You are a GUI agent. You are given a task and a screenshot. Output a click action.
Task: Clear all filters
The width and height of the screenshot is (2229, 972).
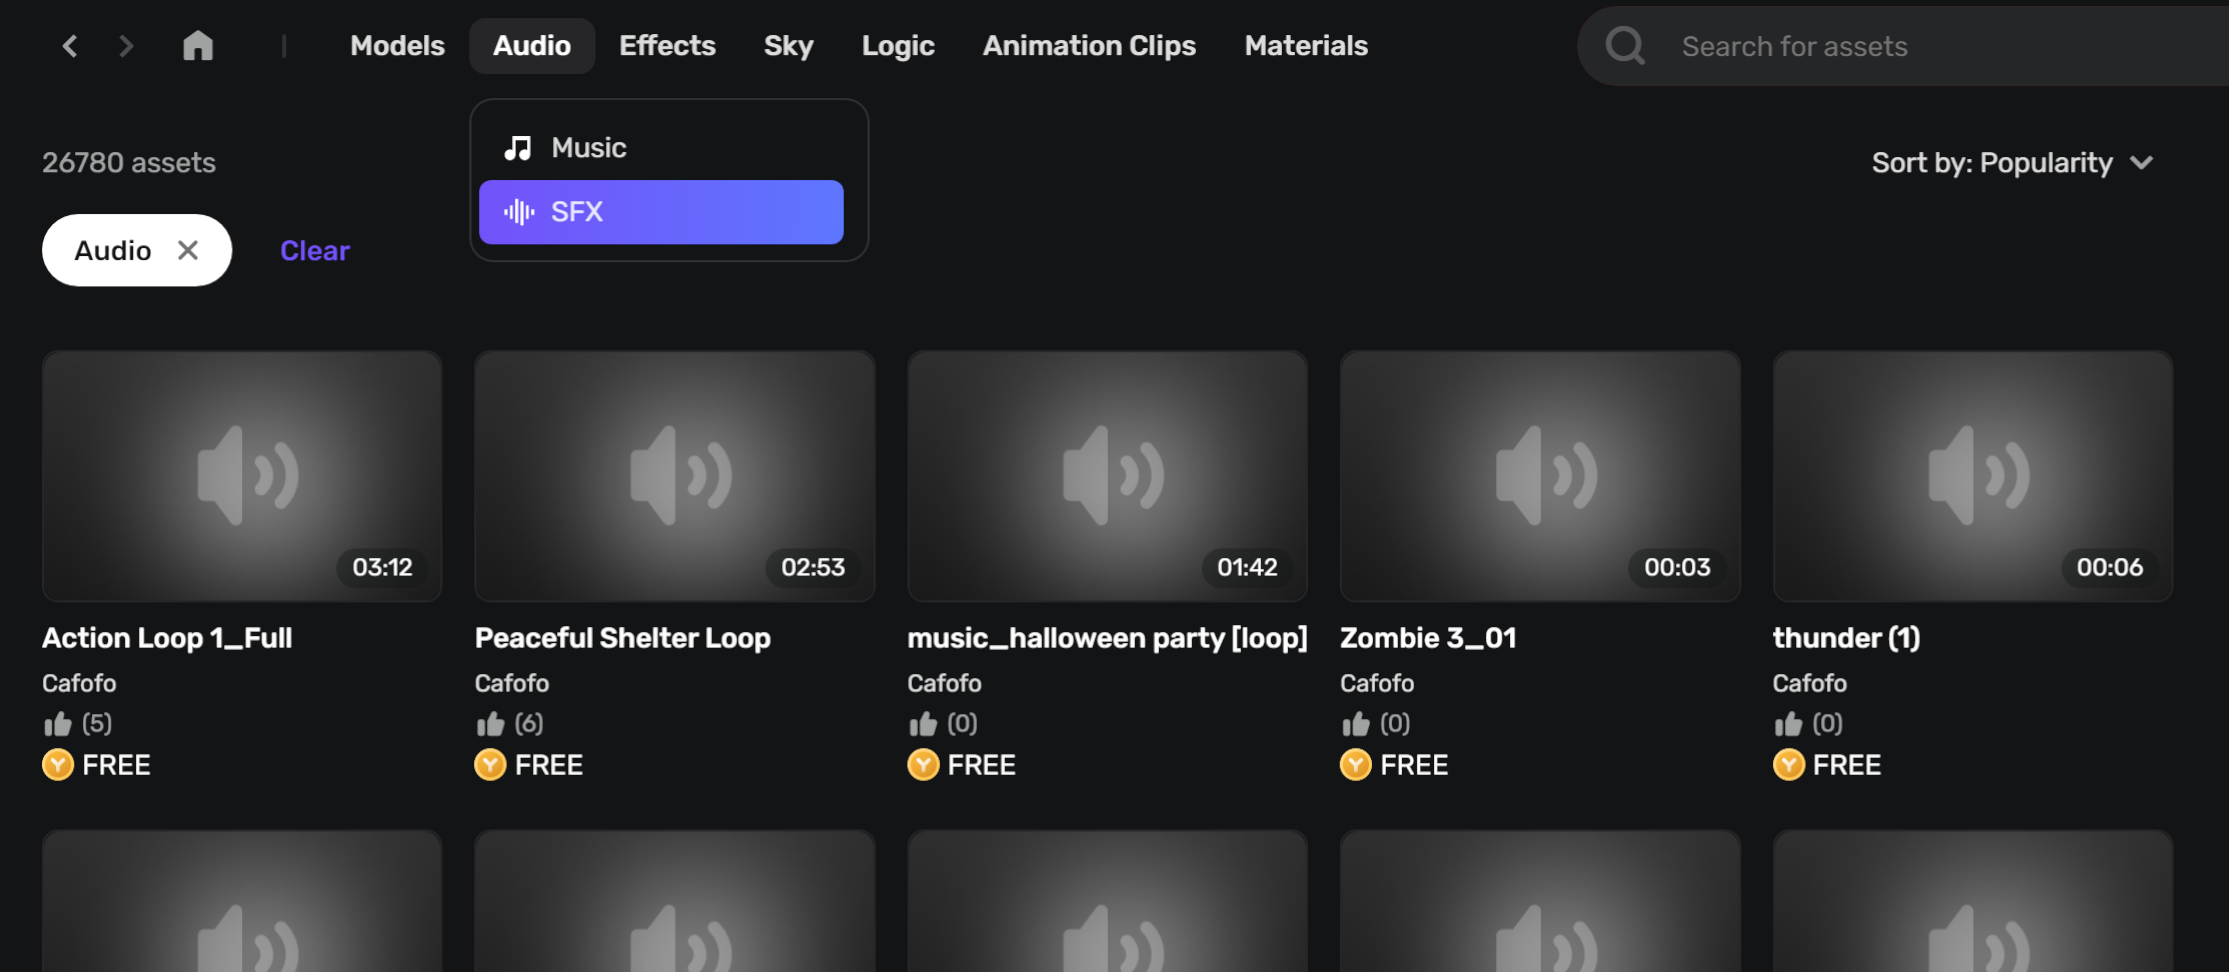click(x=315, y=250)
